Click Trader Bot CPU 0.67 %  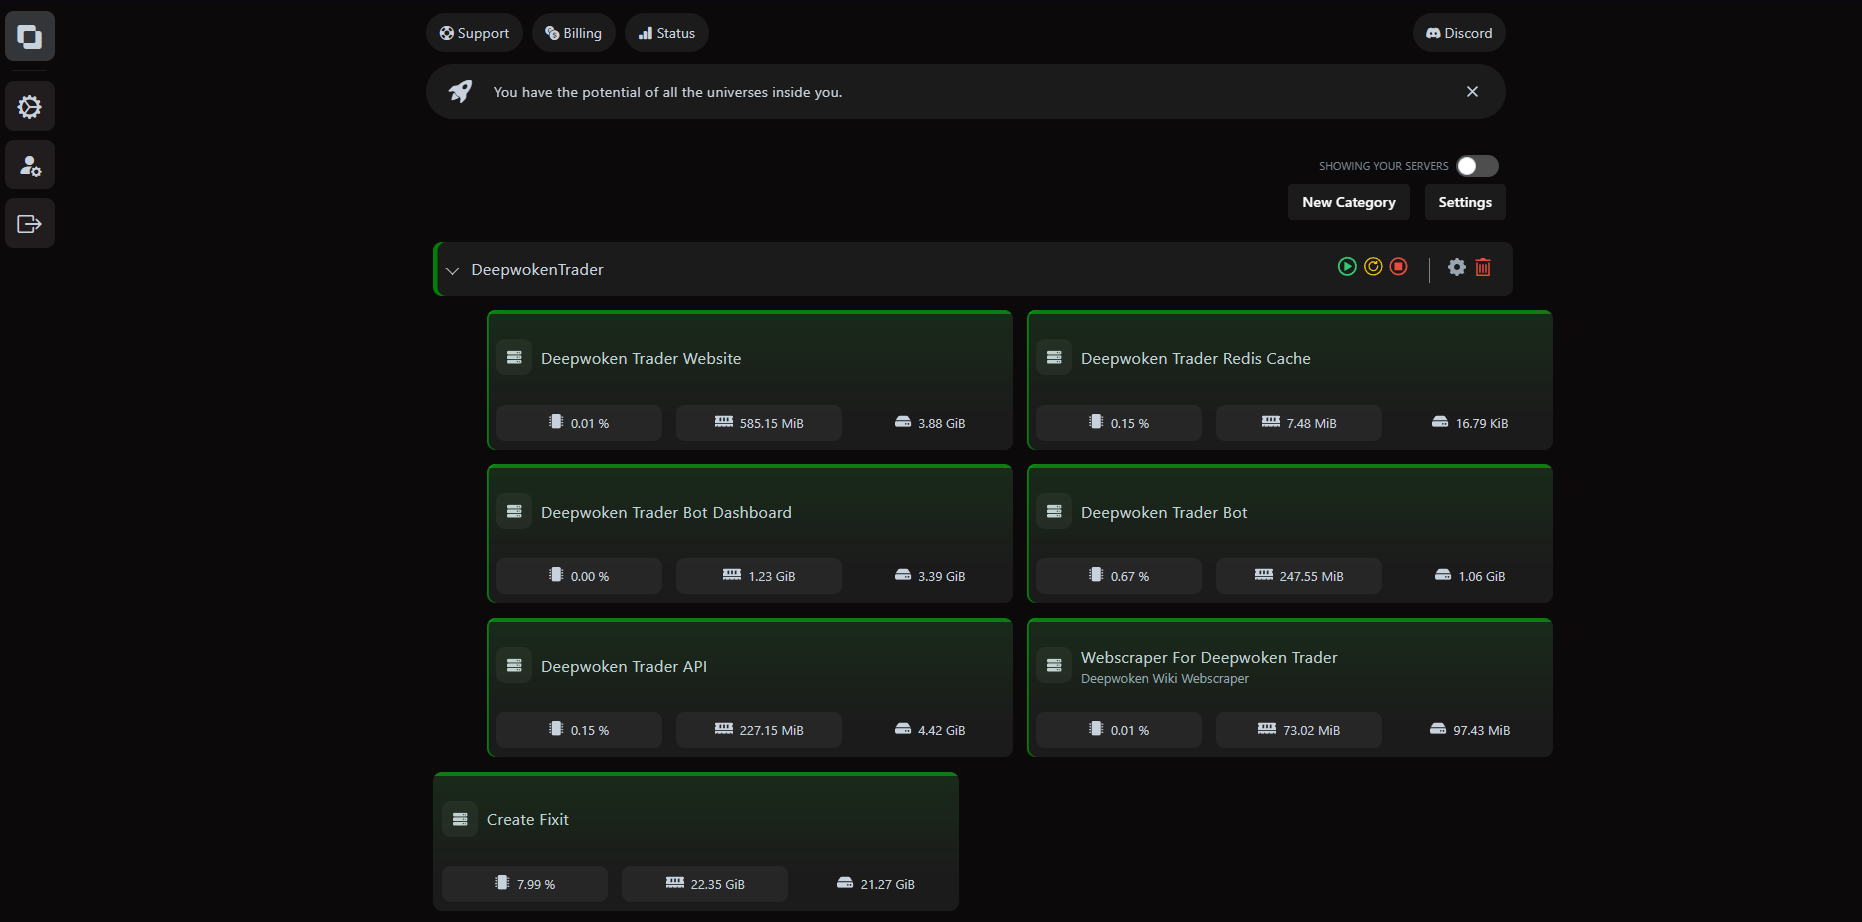[1119, 576]
